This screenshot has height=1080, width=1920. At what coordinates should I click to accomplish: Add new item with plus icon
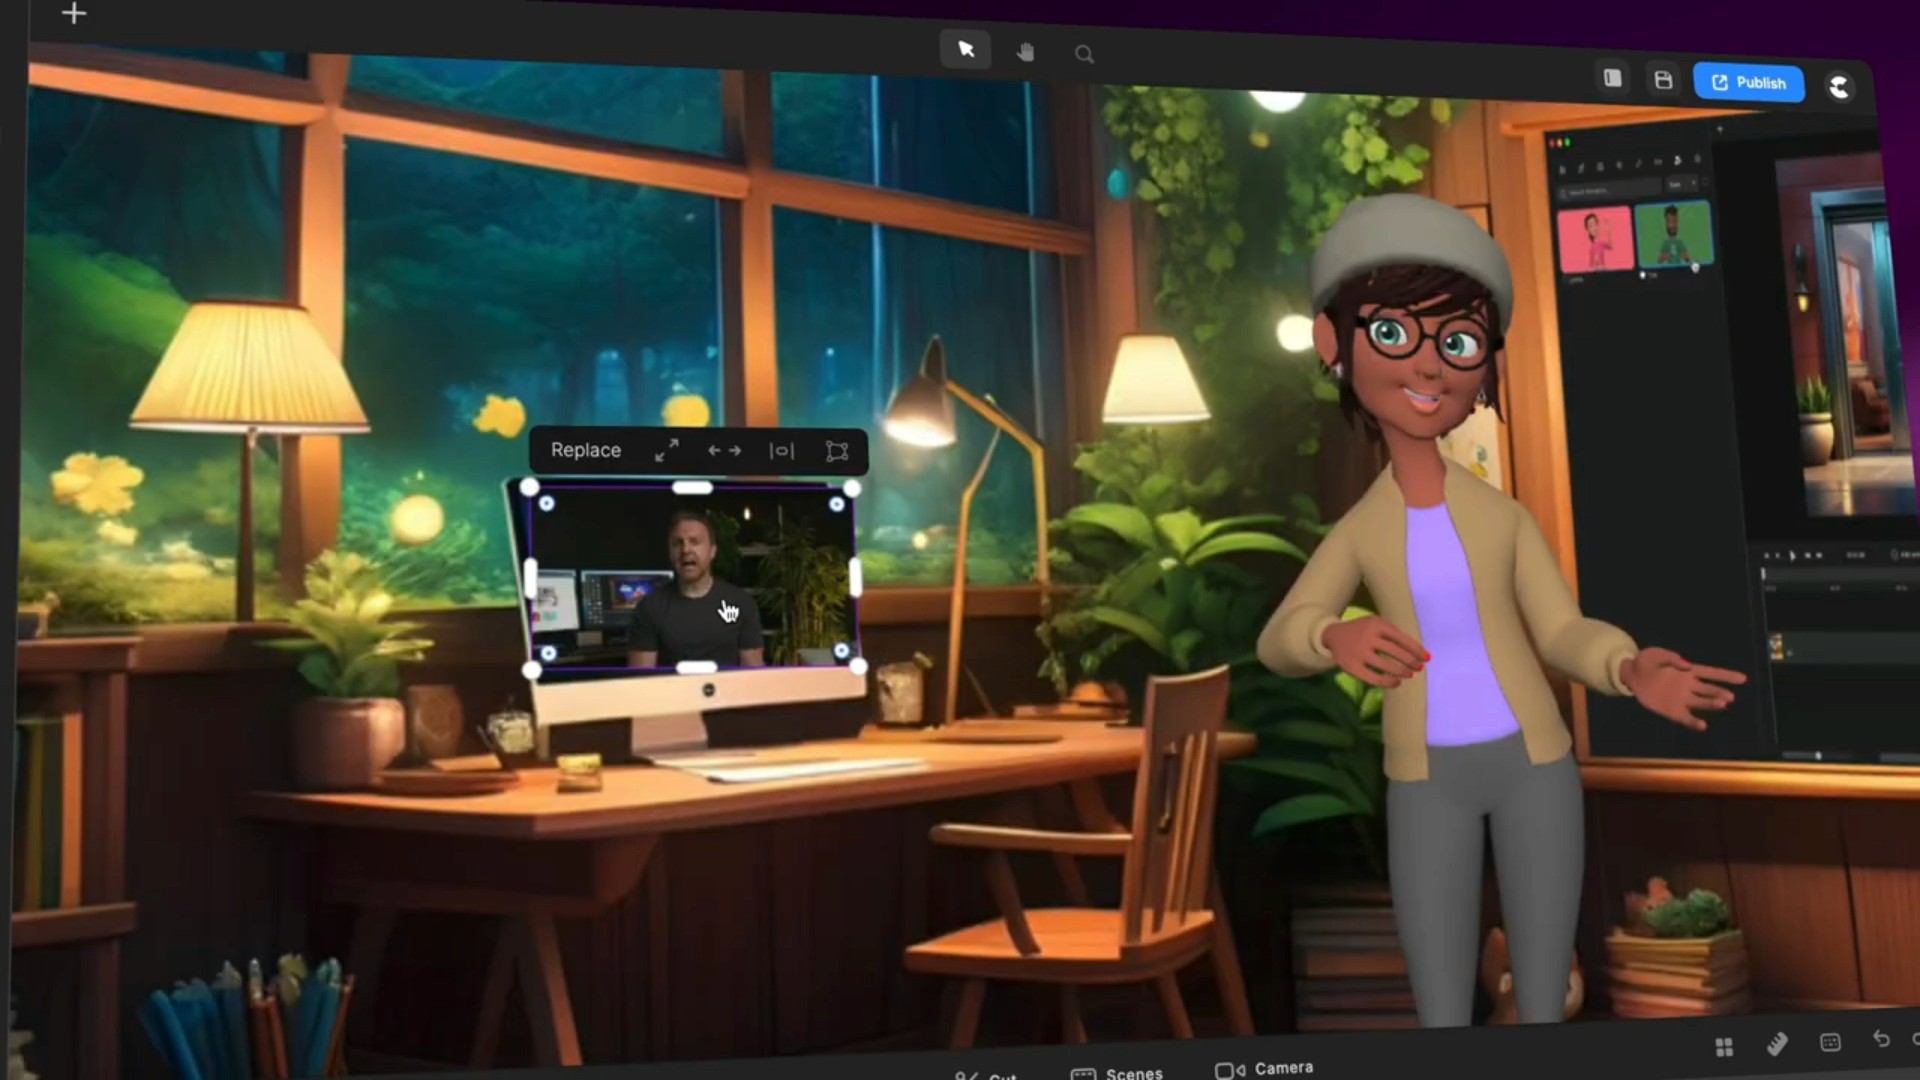(74, 14)
